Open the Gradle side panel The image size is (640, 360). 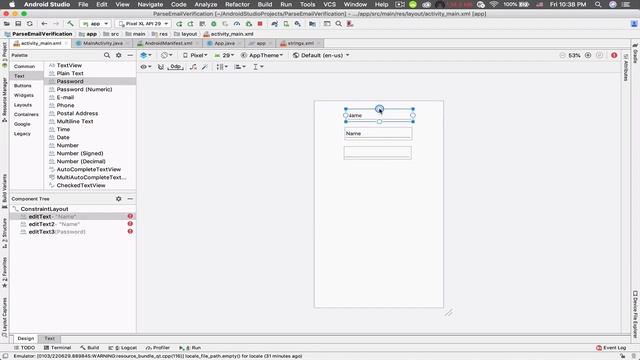pos(635,53)
